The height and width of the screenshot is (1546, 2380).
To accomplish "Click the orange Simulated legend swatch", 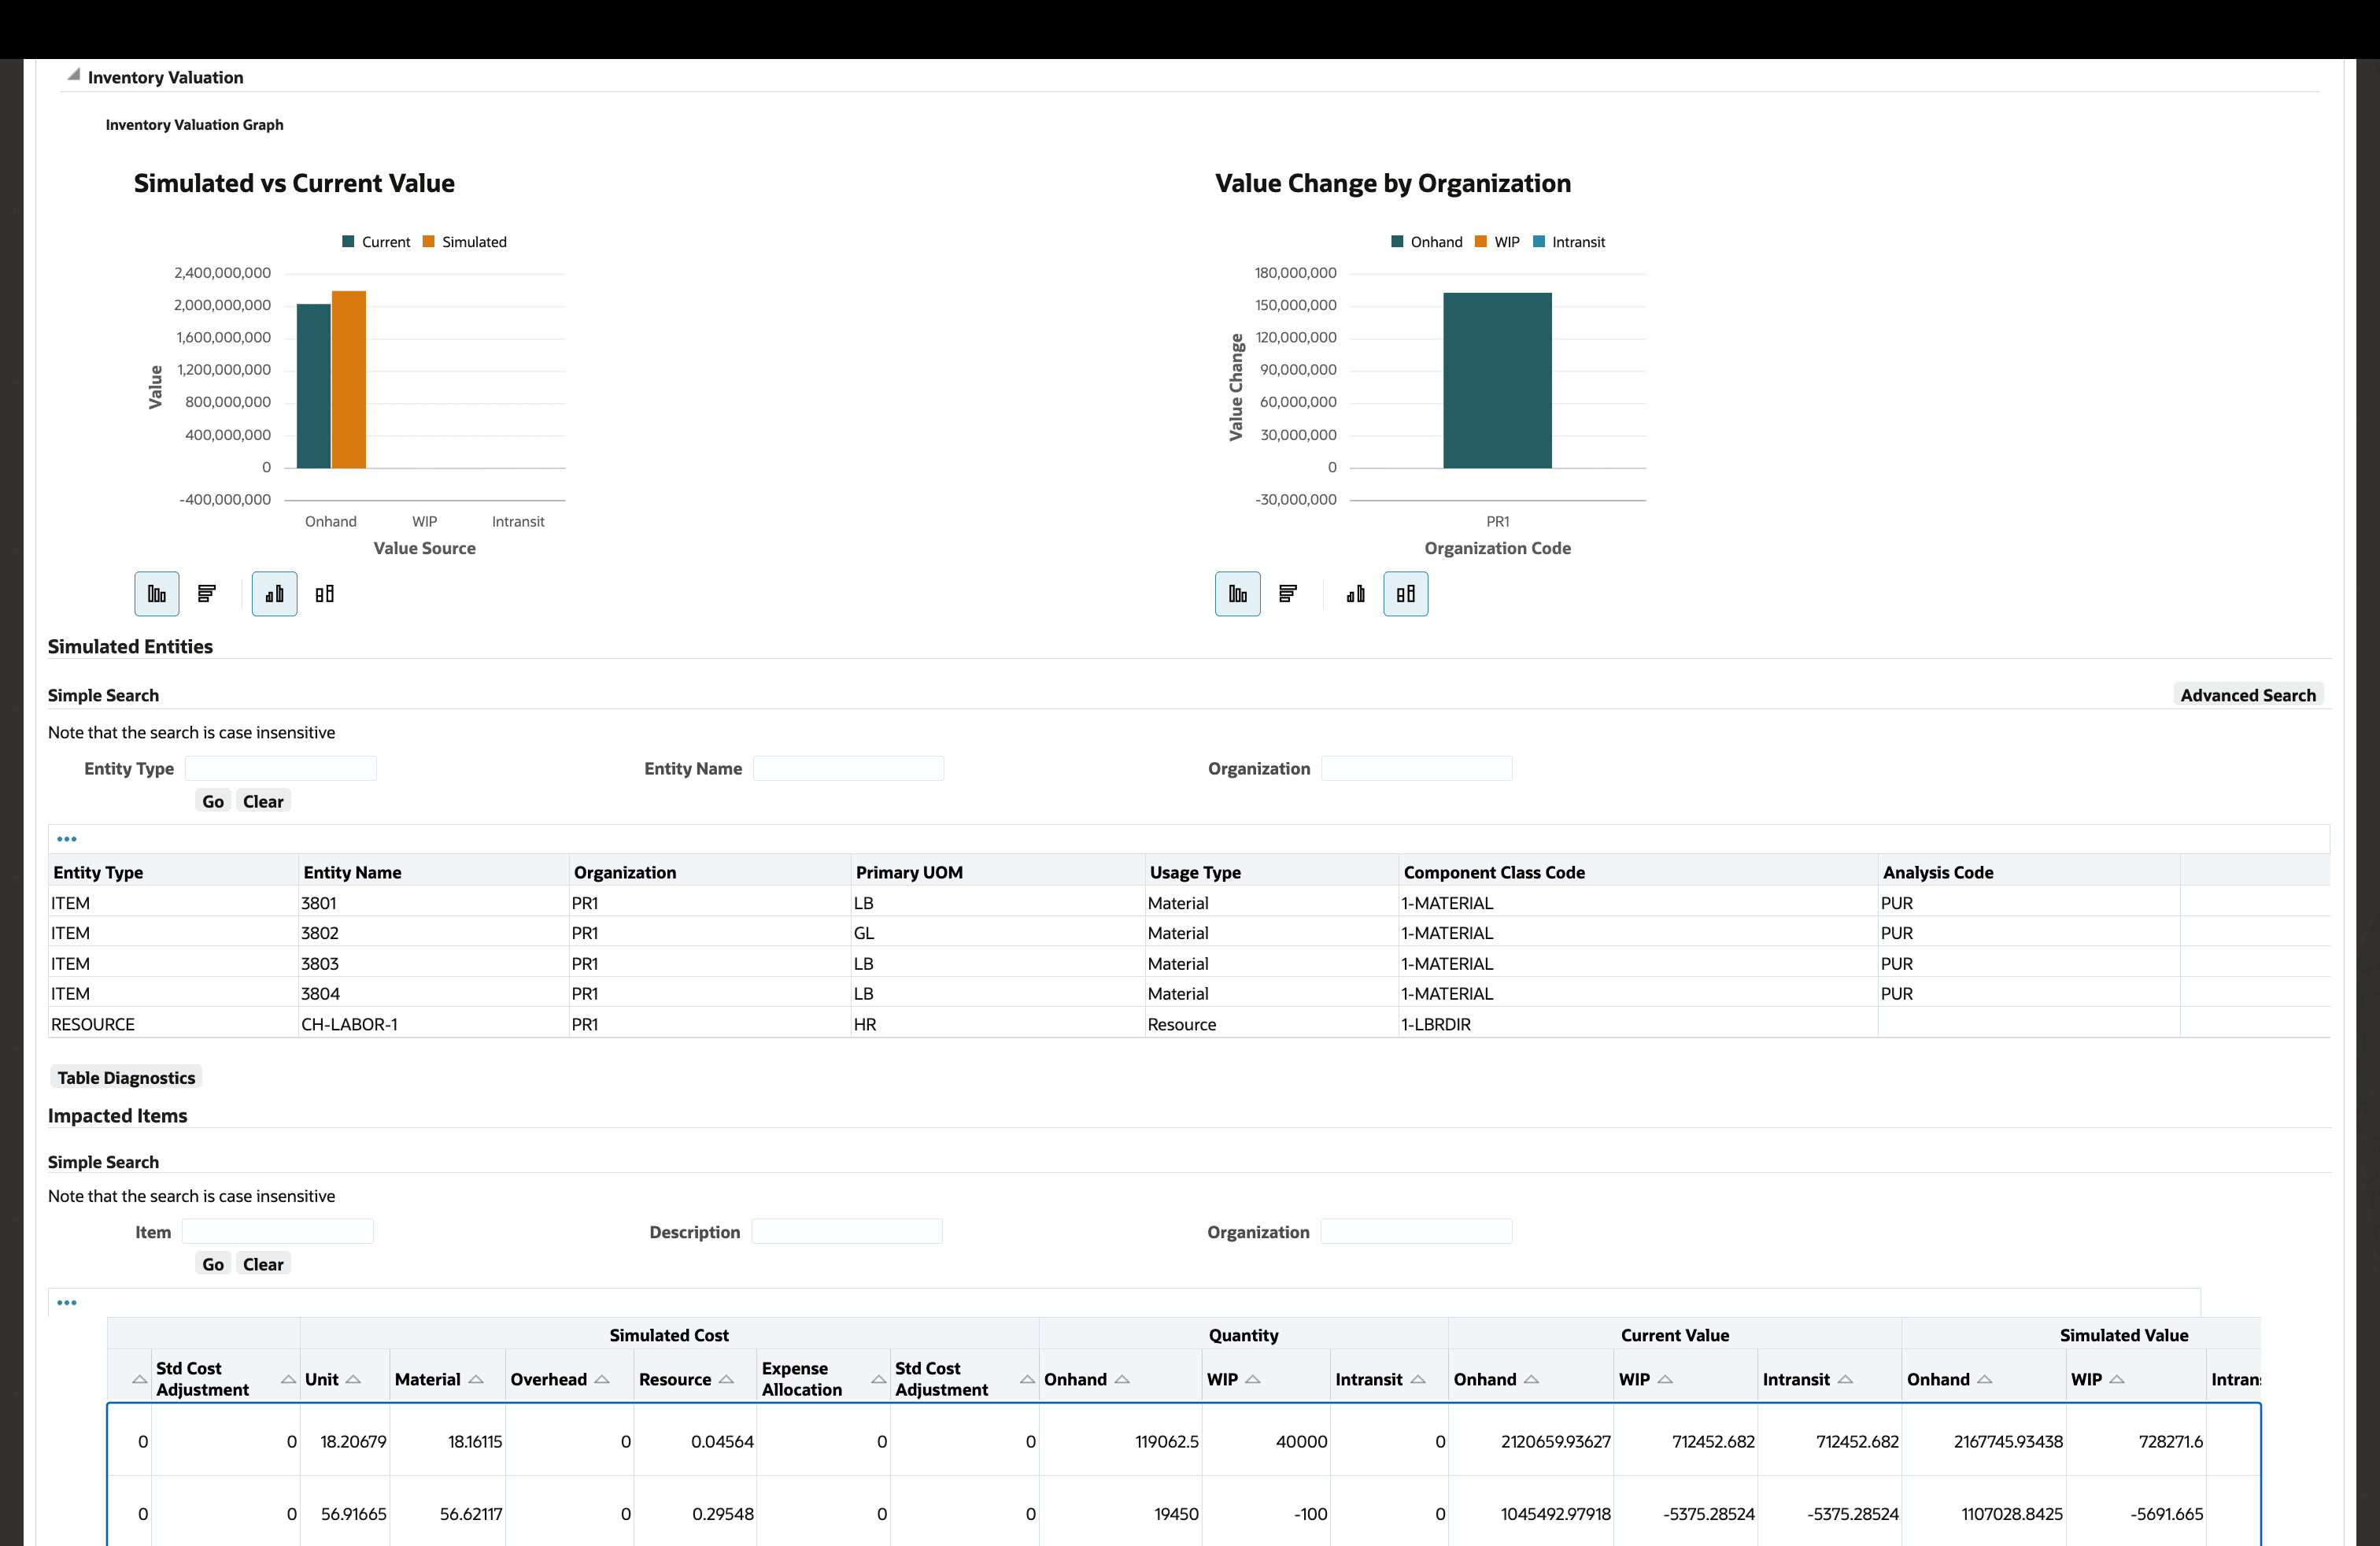I will pyautogui.click(x=429, y=241).
